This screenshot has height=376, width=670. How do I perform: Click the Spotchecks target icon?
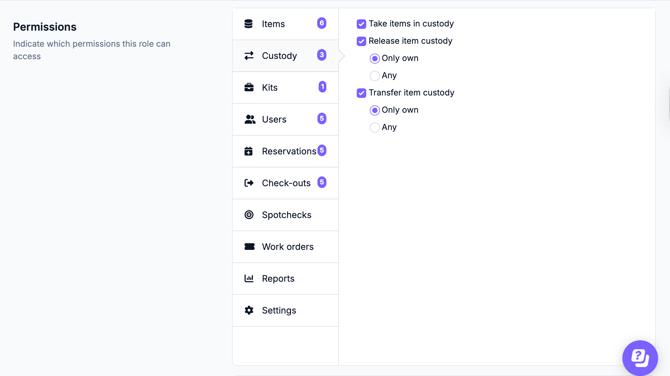click(249, 214)
